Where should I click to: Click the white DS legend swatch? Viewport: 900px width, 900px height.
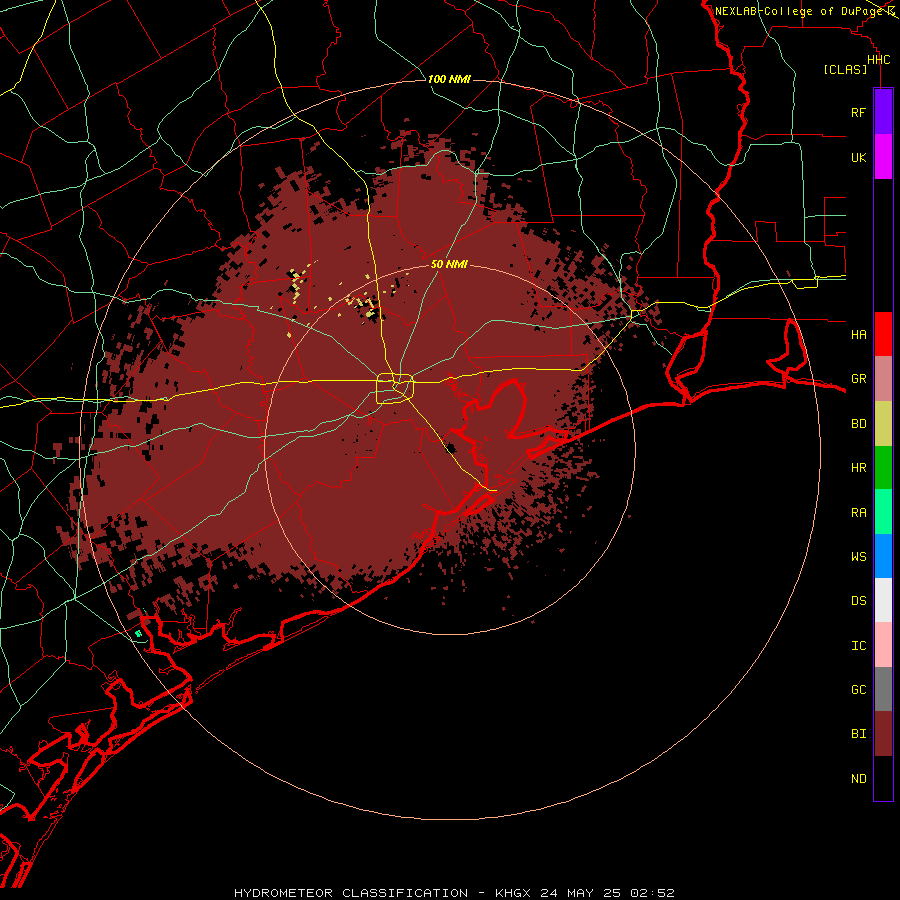[883, 600]
